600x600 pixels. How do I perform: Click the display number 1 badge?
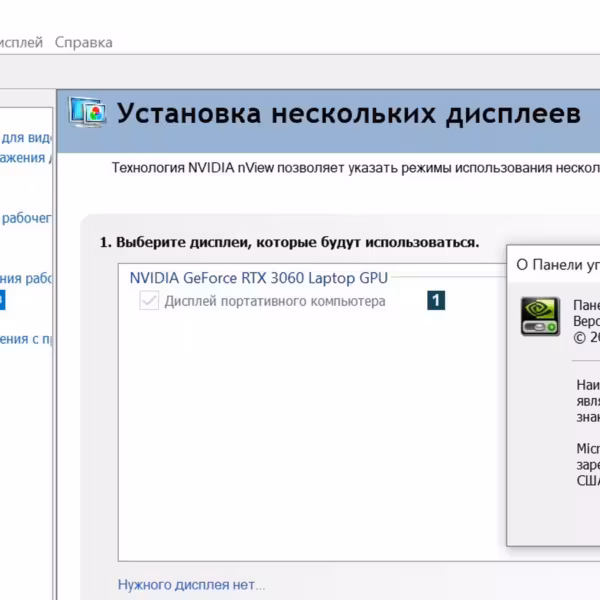(436, 300)
